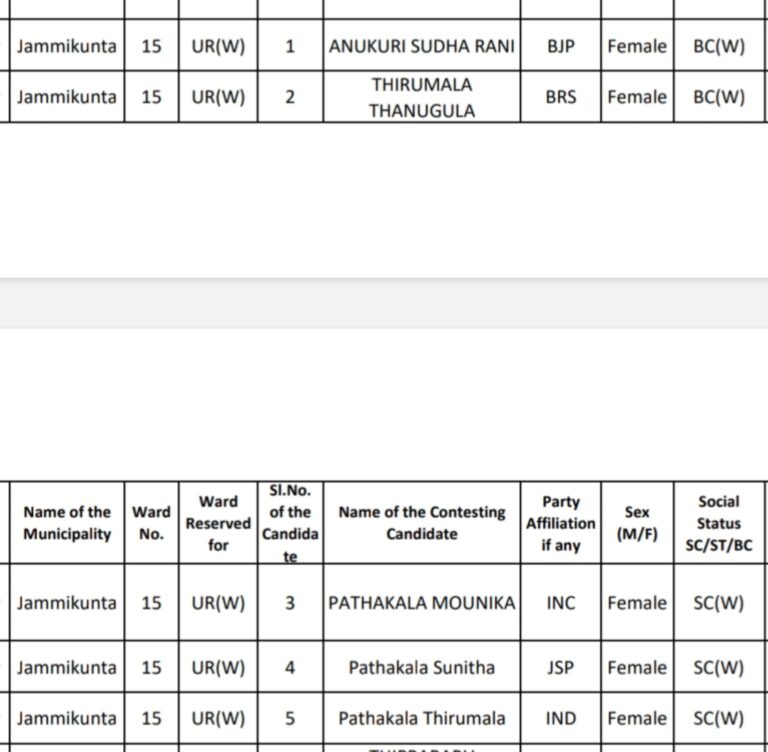Click Jammikunta in the JSP candidate row

67,667
